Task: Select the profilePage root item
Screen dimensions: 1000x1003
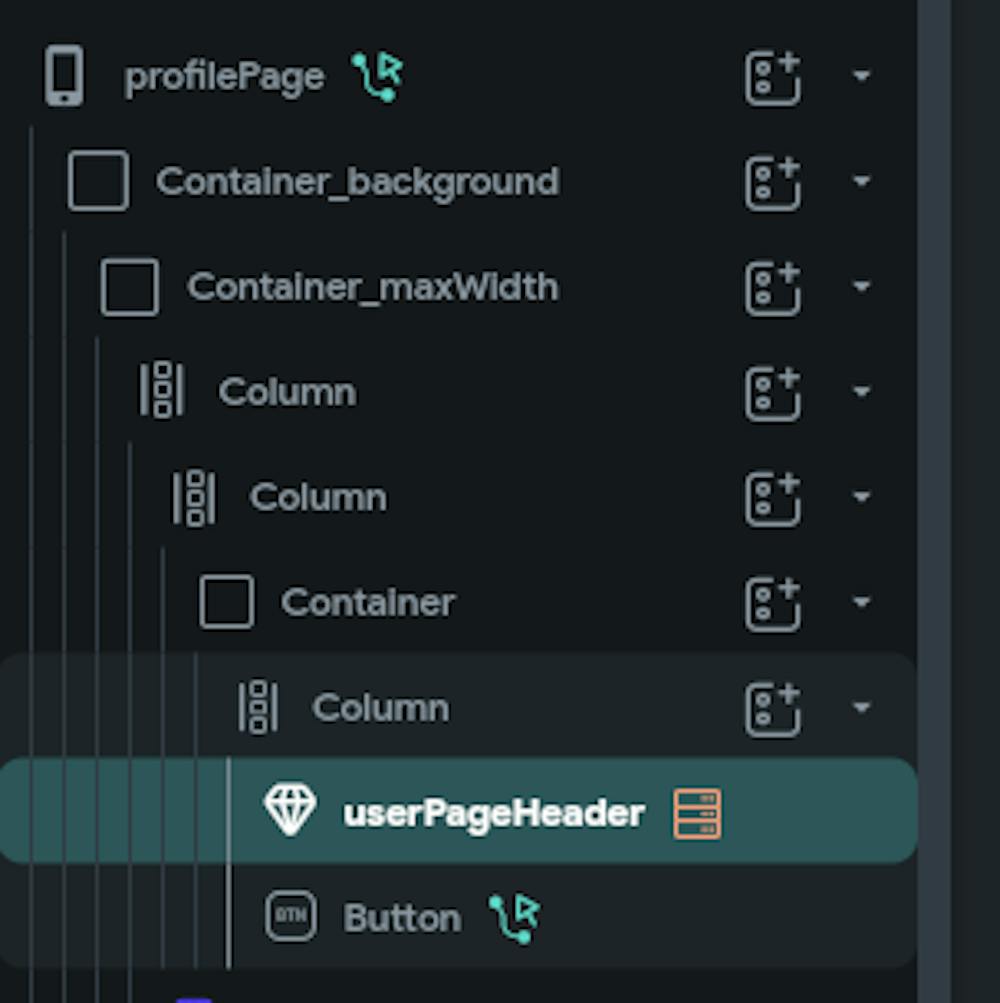Action: click(x=224, y=77)
